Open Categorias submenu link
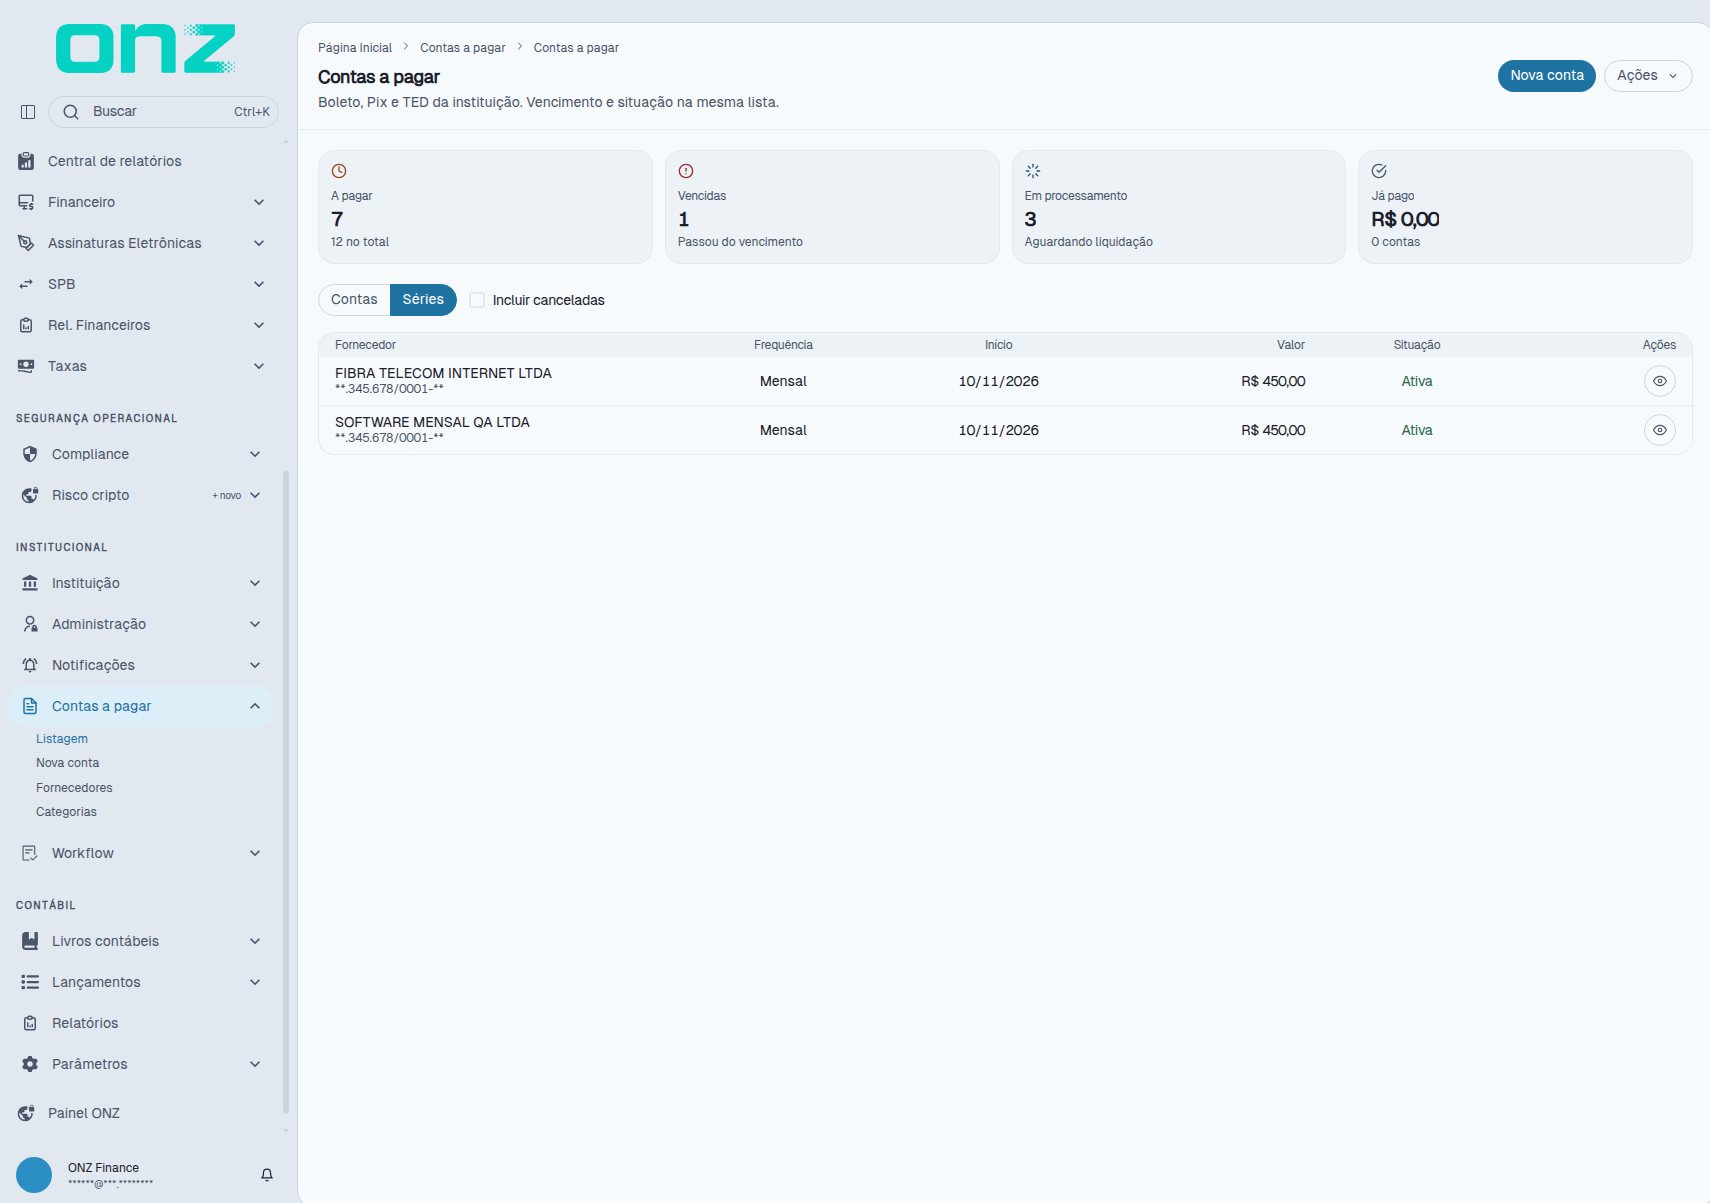Screen dimensions: 1710x1203 pos(66,812)
